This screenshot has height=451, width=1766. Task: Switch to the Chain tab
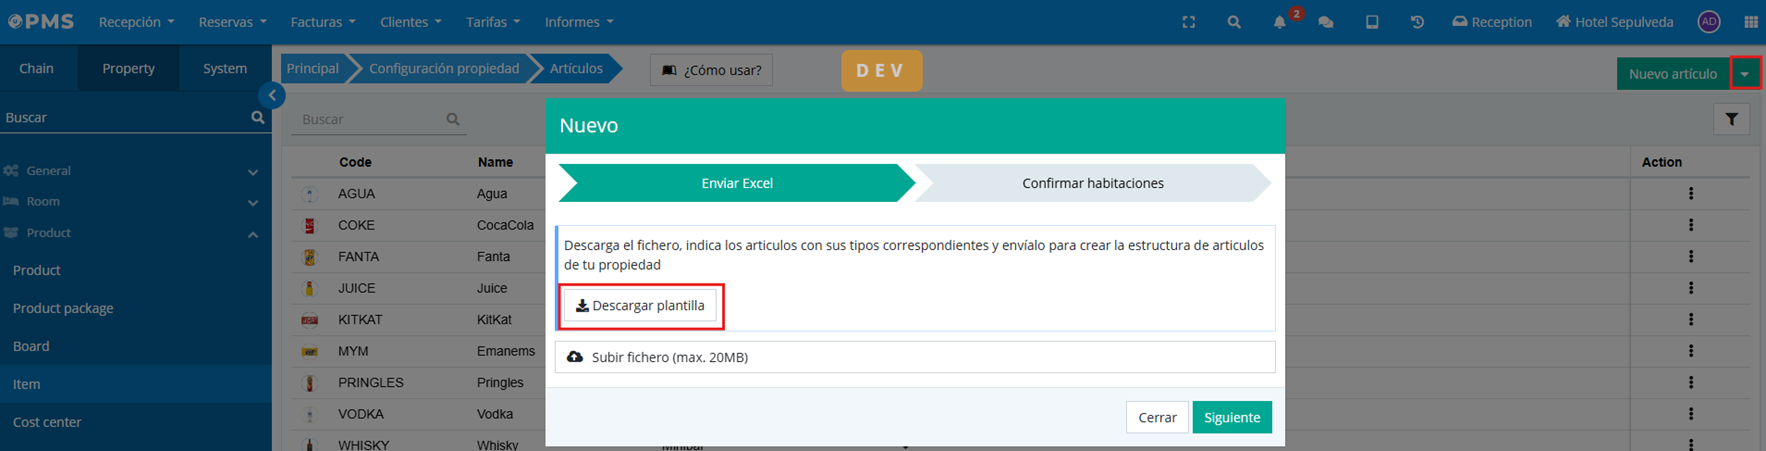(x=37, y=69)
